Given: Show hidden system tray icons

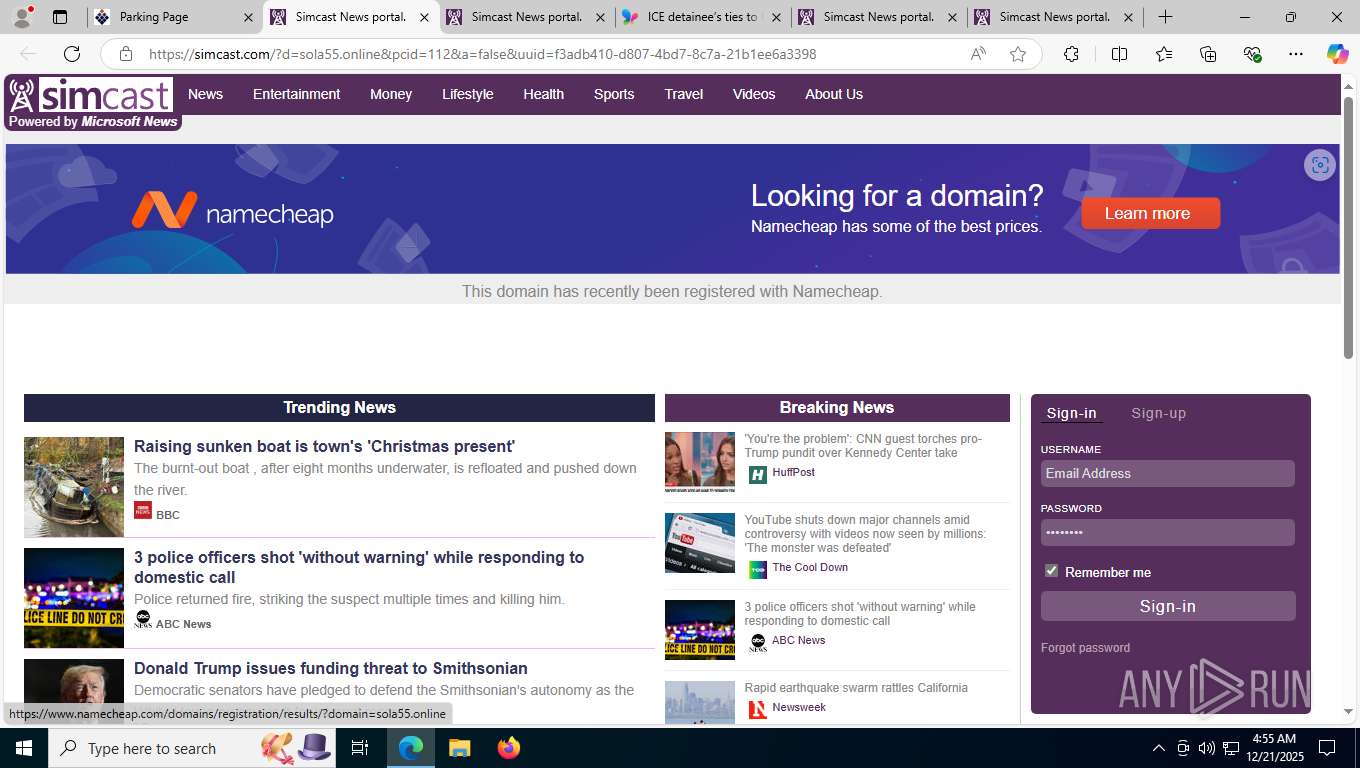Looking at the screenshot, I should (1158, 748).
